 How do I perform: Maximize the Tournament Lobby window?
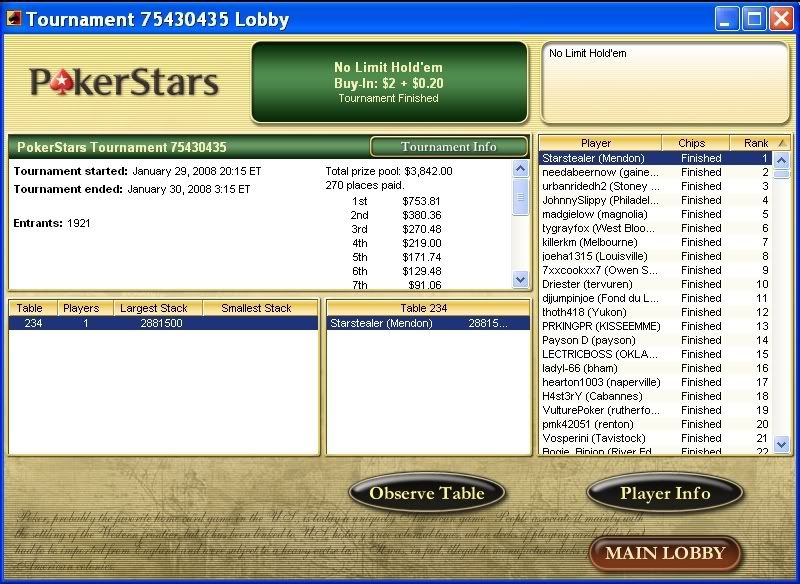tap(754, 19)
